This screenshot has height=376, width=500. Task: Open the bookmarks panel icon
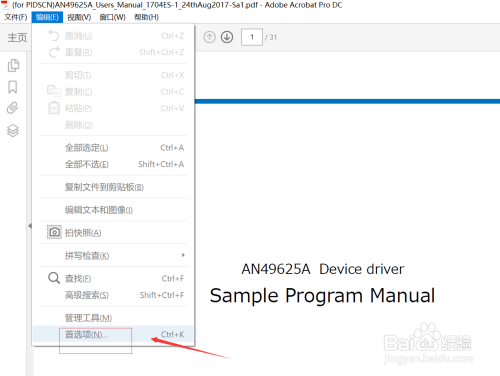[13, 87]
